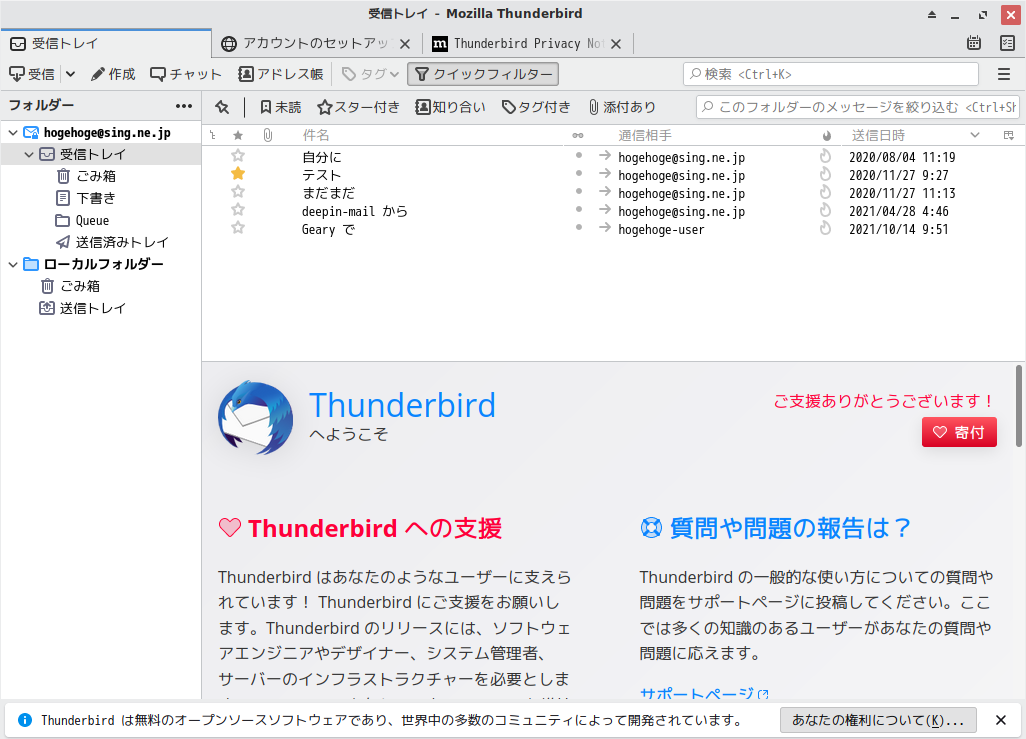This screenshot has width=1026, height=739.
Task: Remove star from 'テスト' message
Action: 238,173
